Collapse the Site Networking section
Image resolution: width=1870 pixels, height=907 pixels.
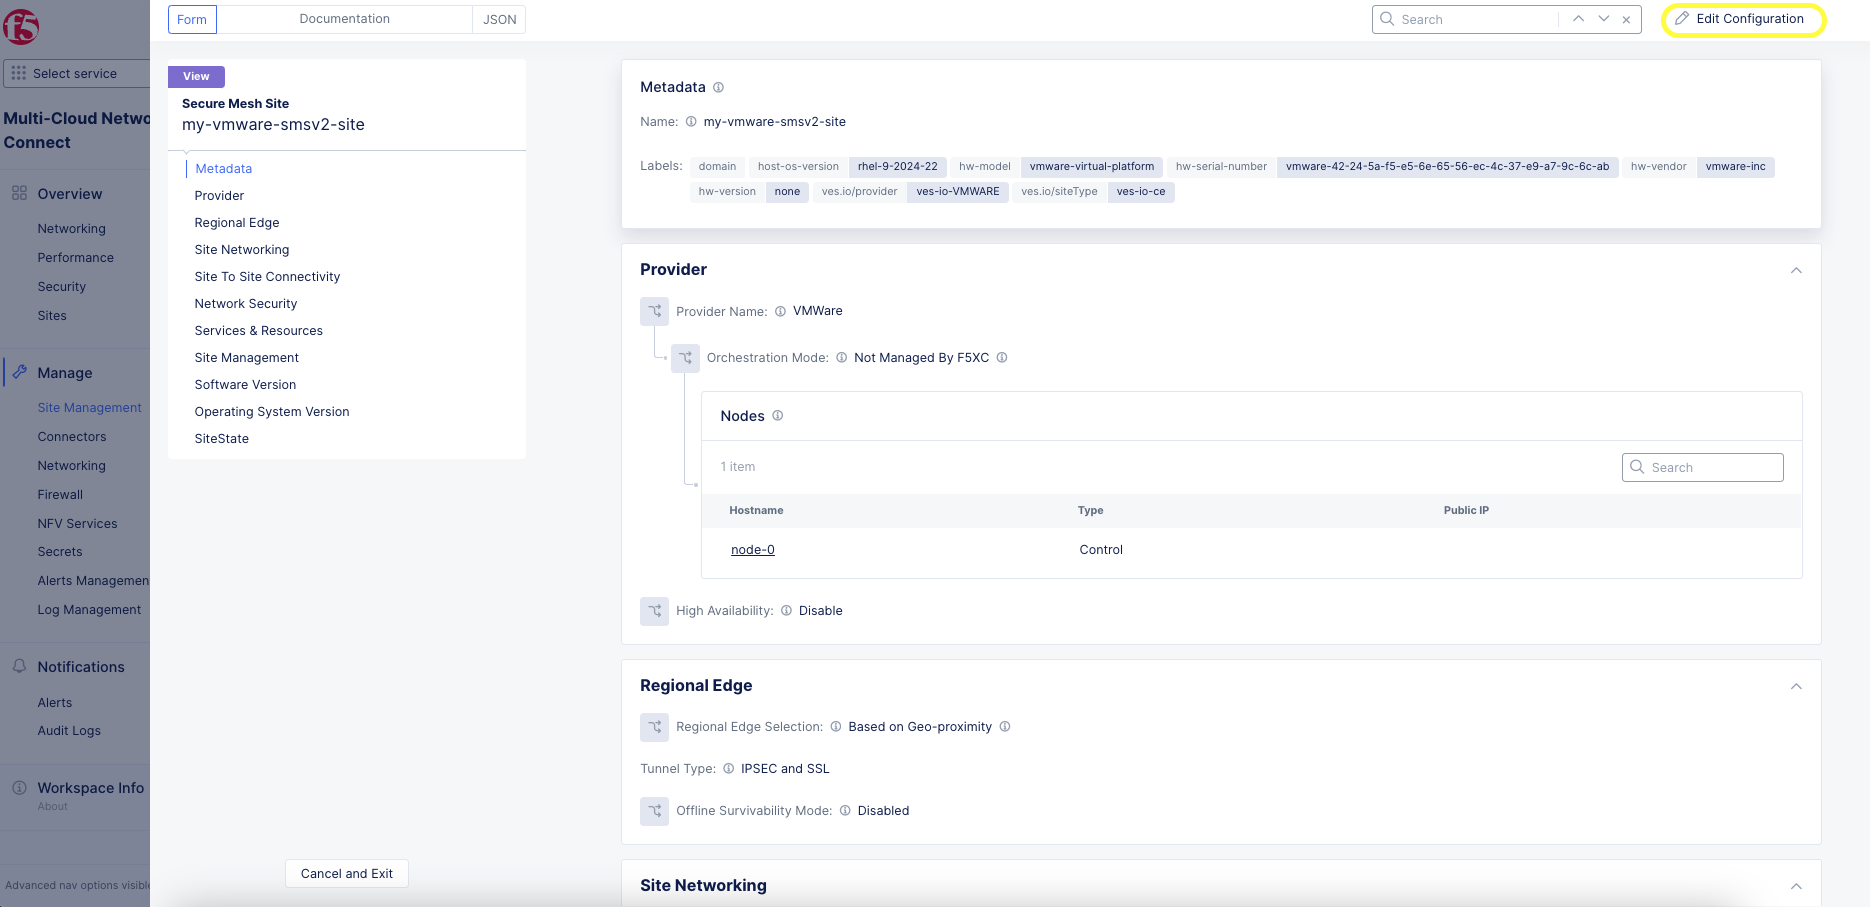click(x=1796, y=886)
